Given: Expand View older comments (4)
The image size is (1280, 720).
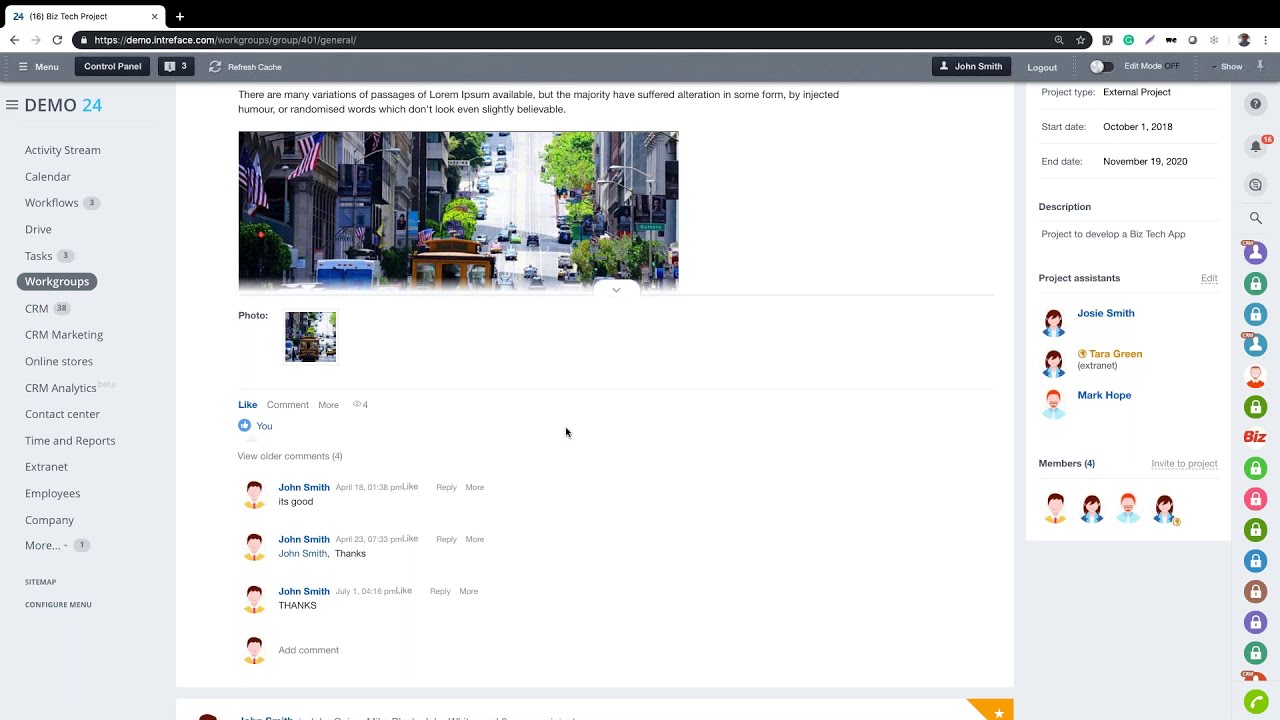Looking at the screenshot, I should (x=290, y=456).
